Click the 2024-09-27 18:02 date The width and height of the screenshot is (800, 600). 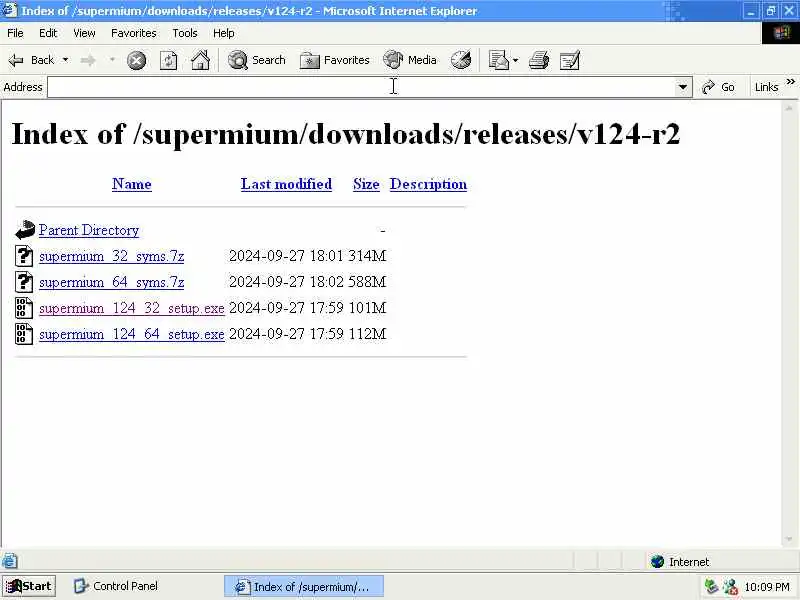click(286, 282)
